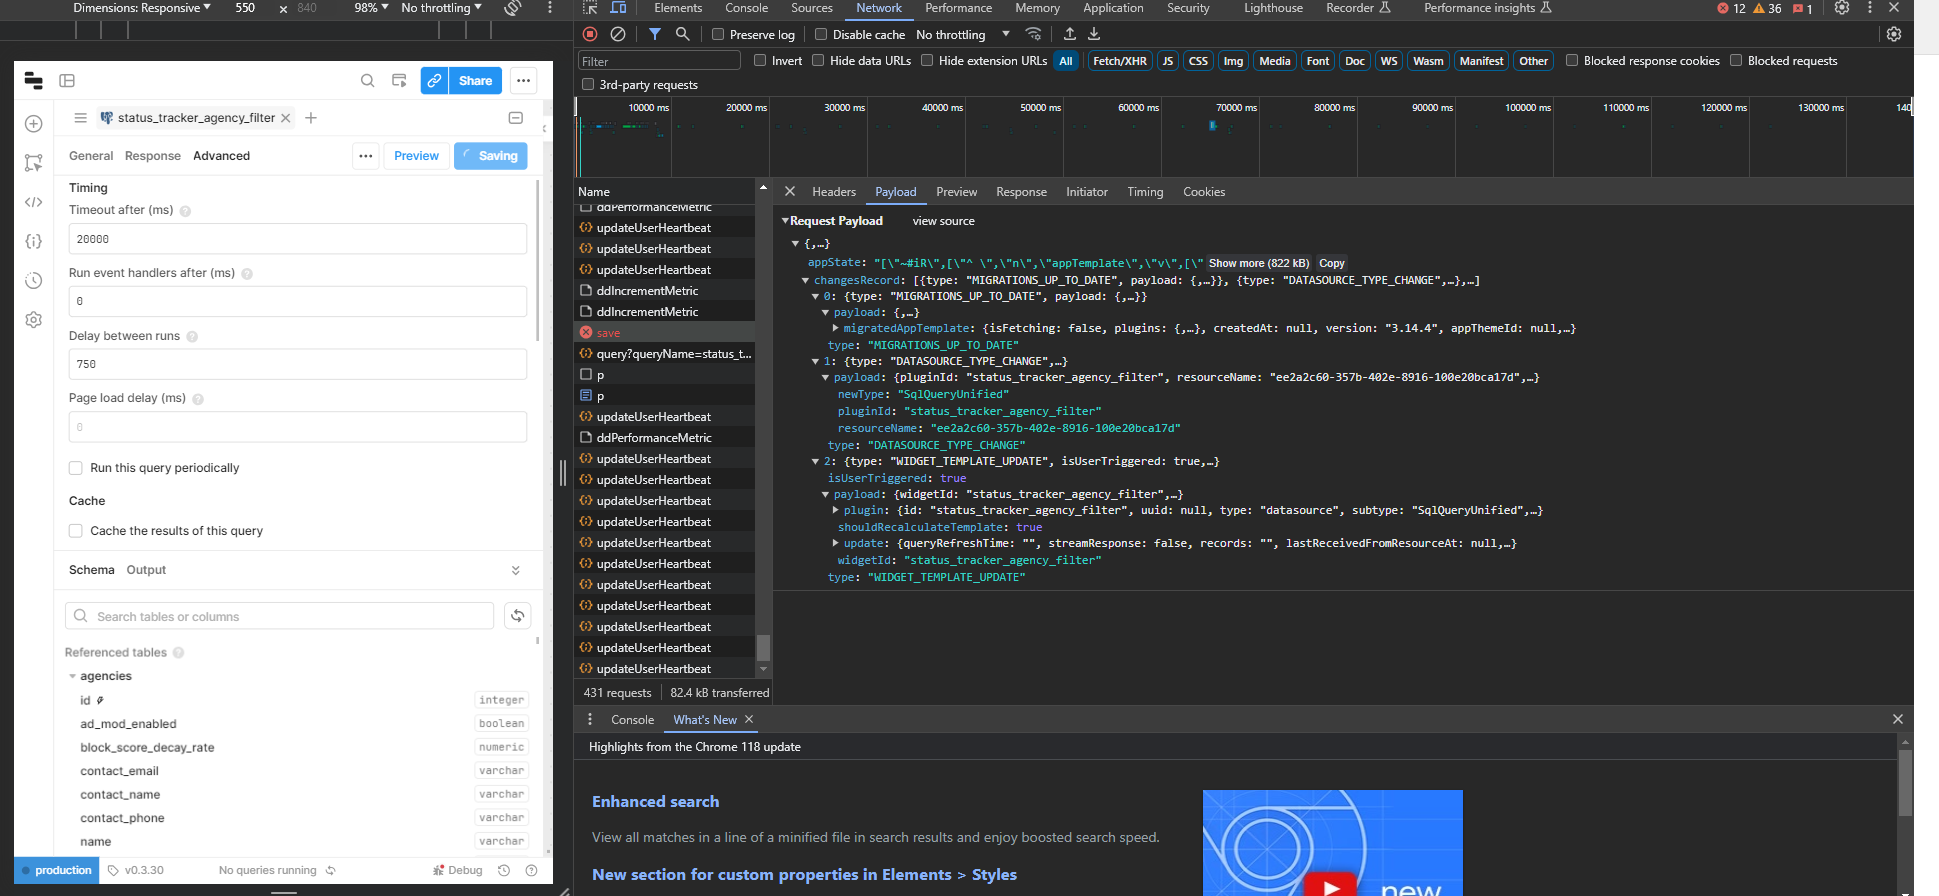Click view source link
The height and width of the screenshot is (896, 1939).
(943, 221)
